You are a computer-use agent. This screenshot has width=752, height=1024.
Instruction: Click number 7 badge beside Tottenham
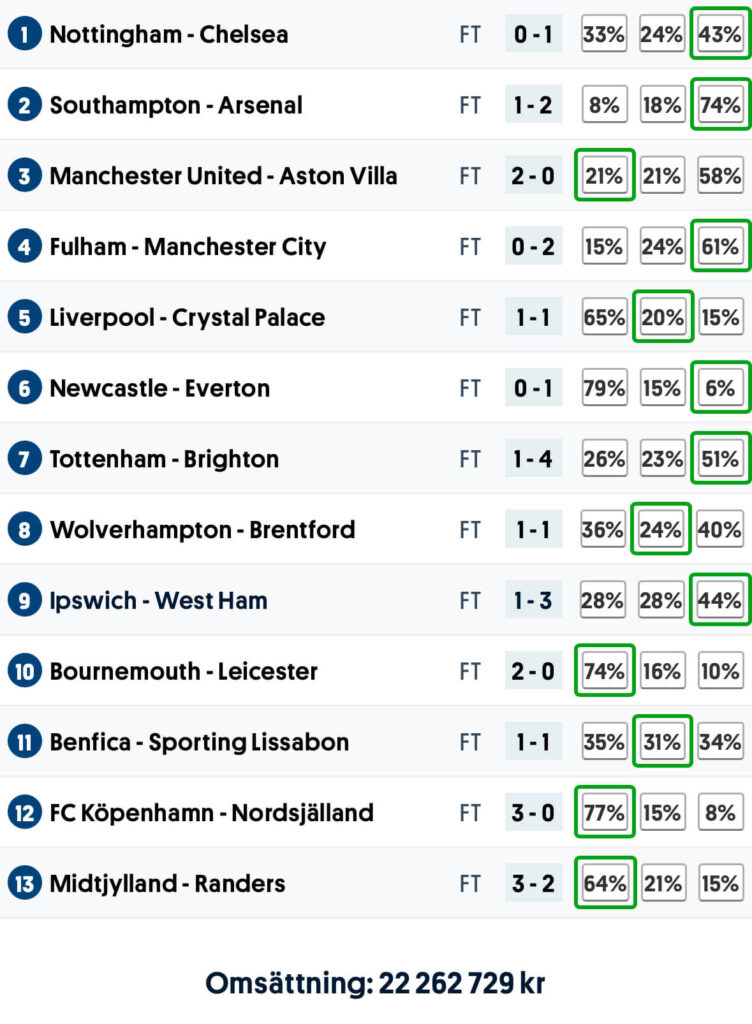click(24, 460)
